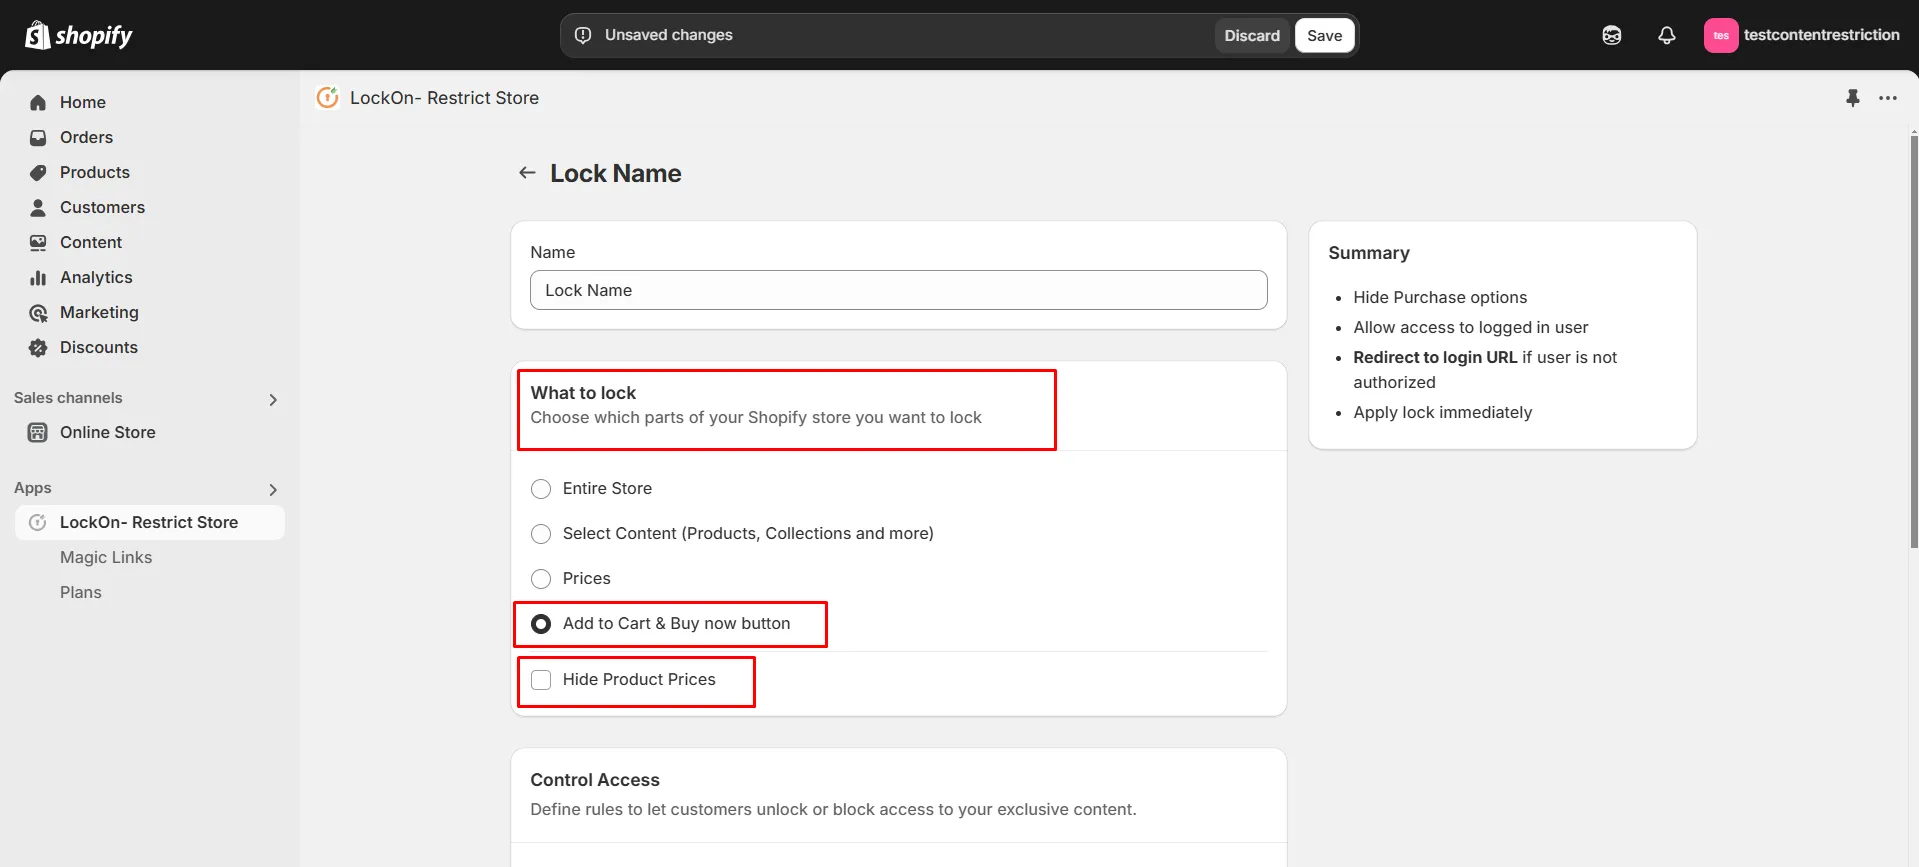The height and width of the screenshot is (867, 1919).
Task: Open the Discounts menu item
Action: pyautogui.click(x=99, y=347)
